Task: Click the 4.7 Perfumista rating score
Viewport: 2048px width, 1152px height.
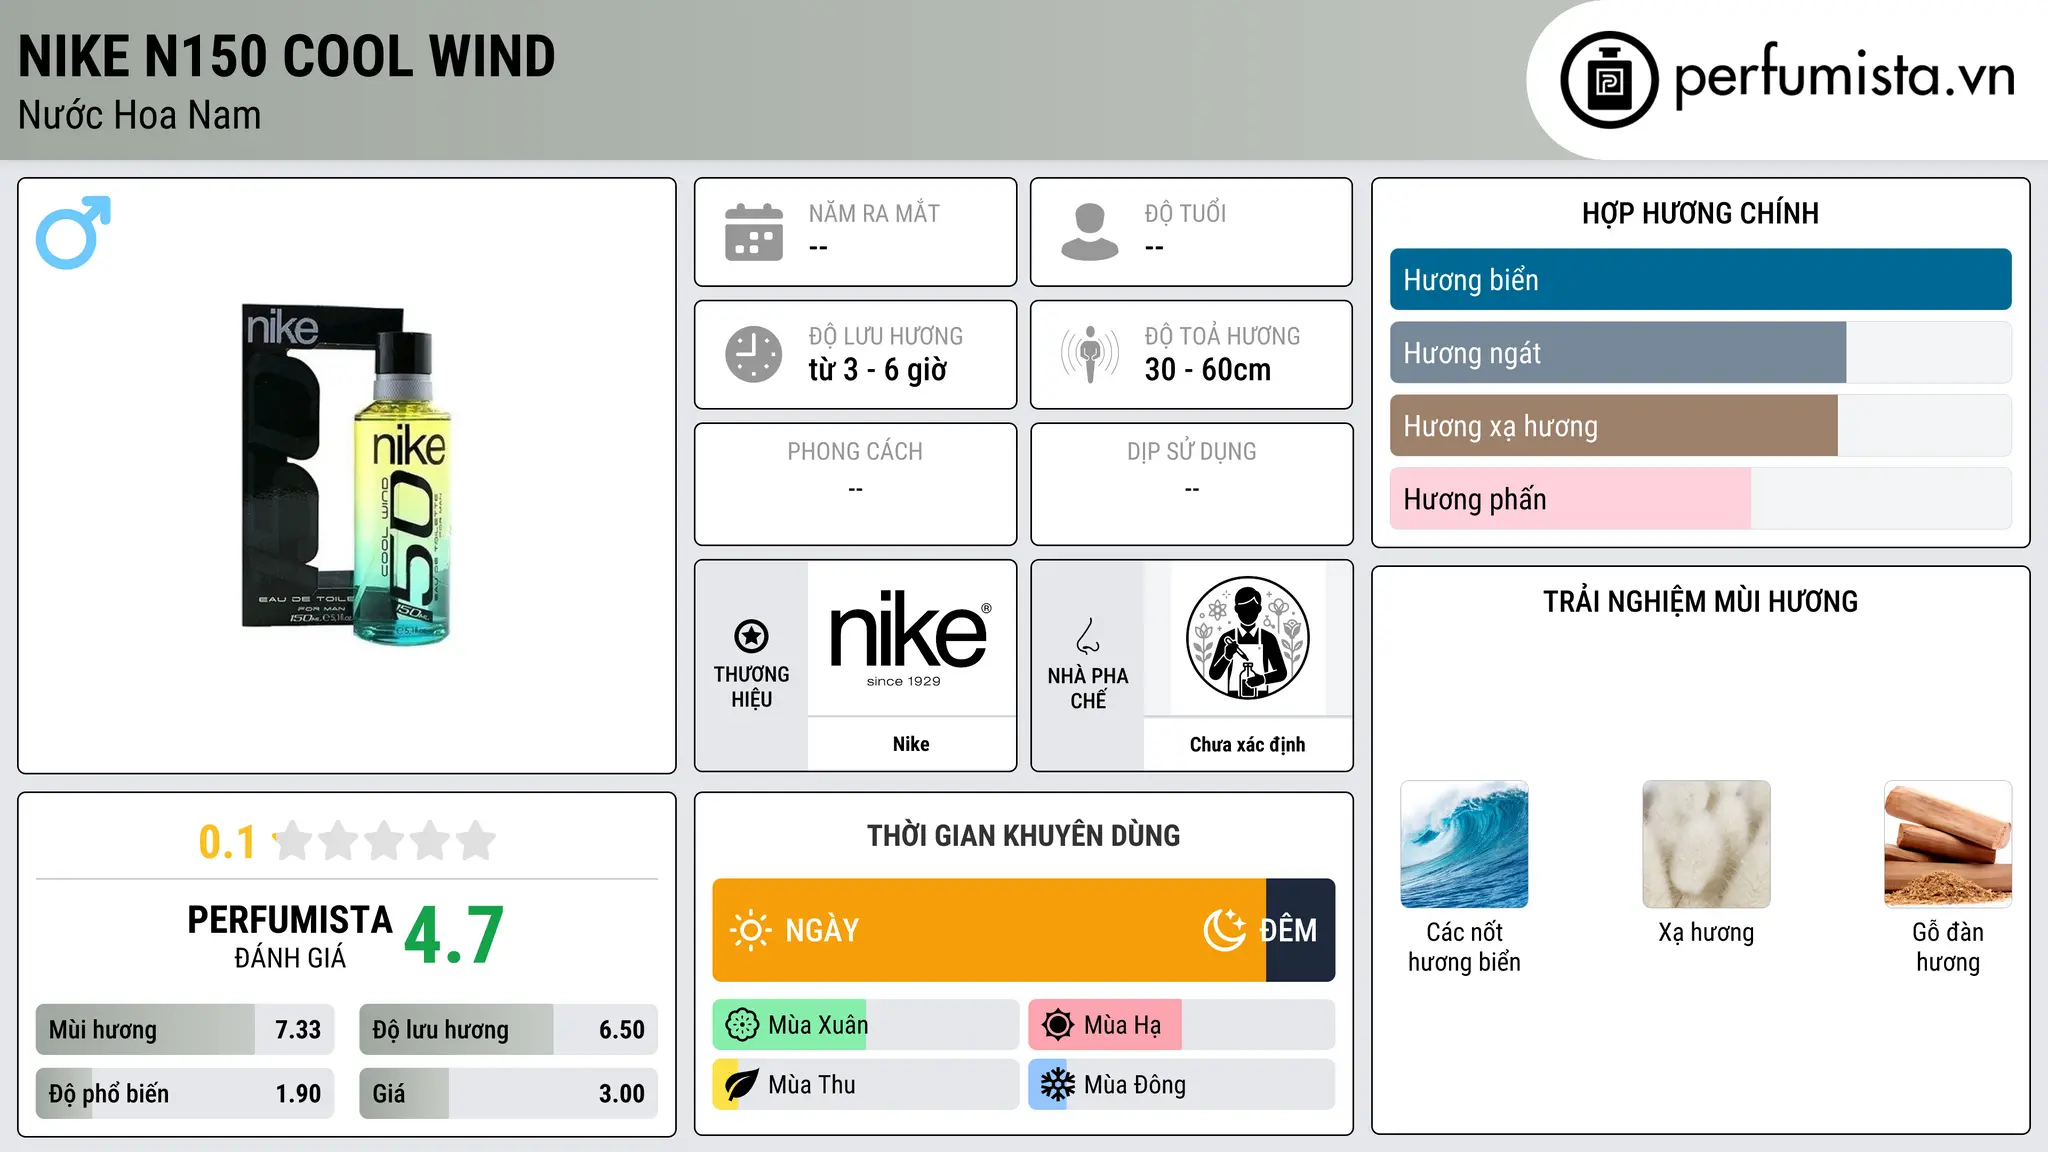Action: point(454,935)
